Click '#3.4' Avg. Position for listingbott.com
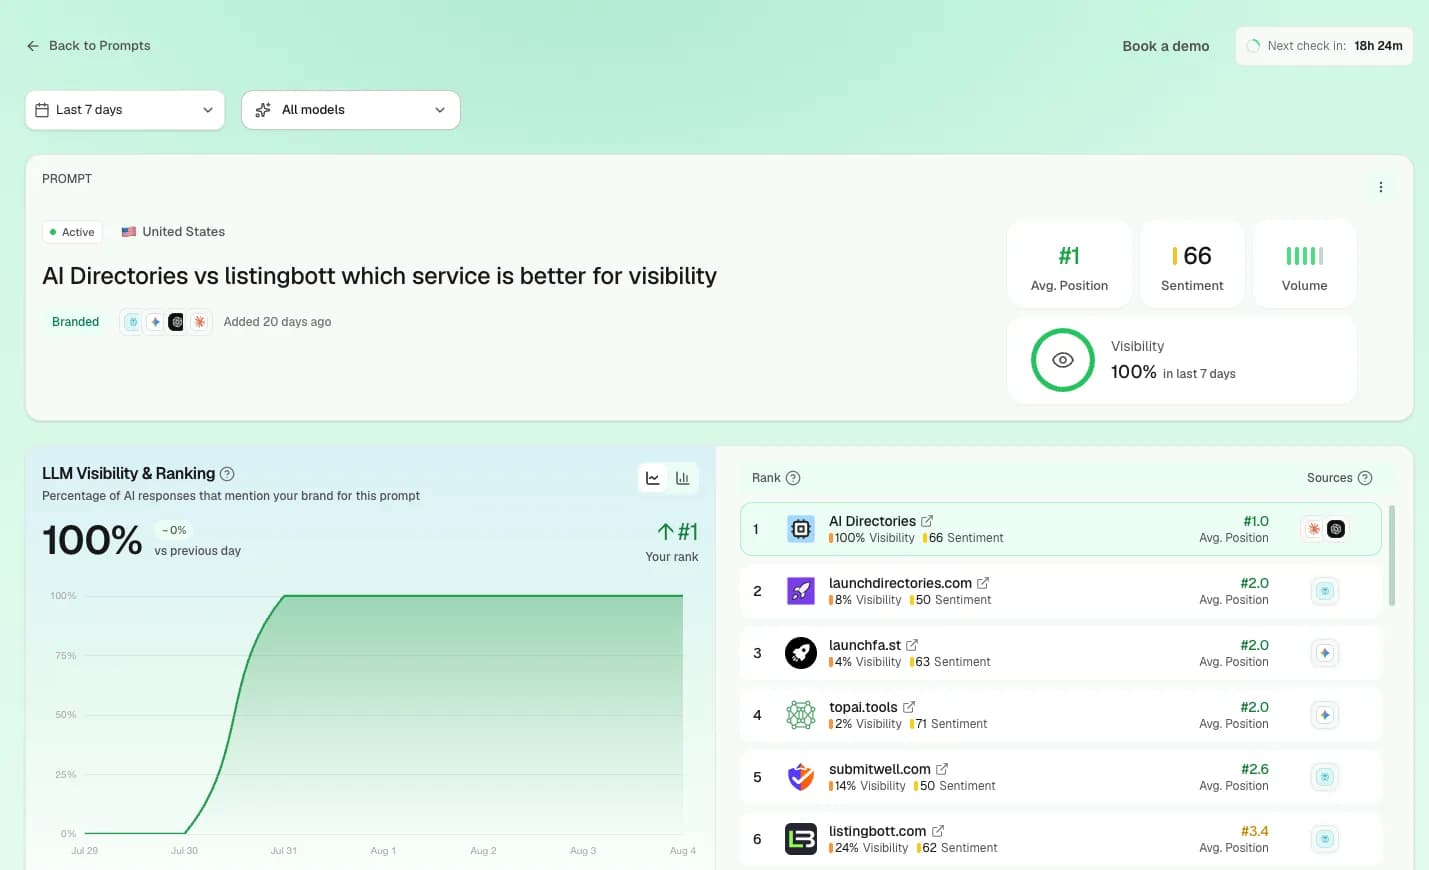Image resolution: width=1429 pixels, height=870 pixels. pos(1254,831)
